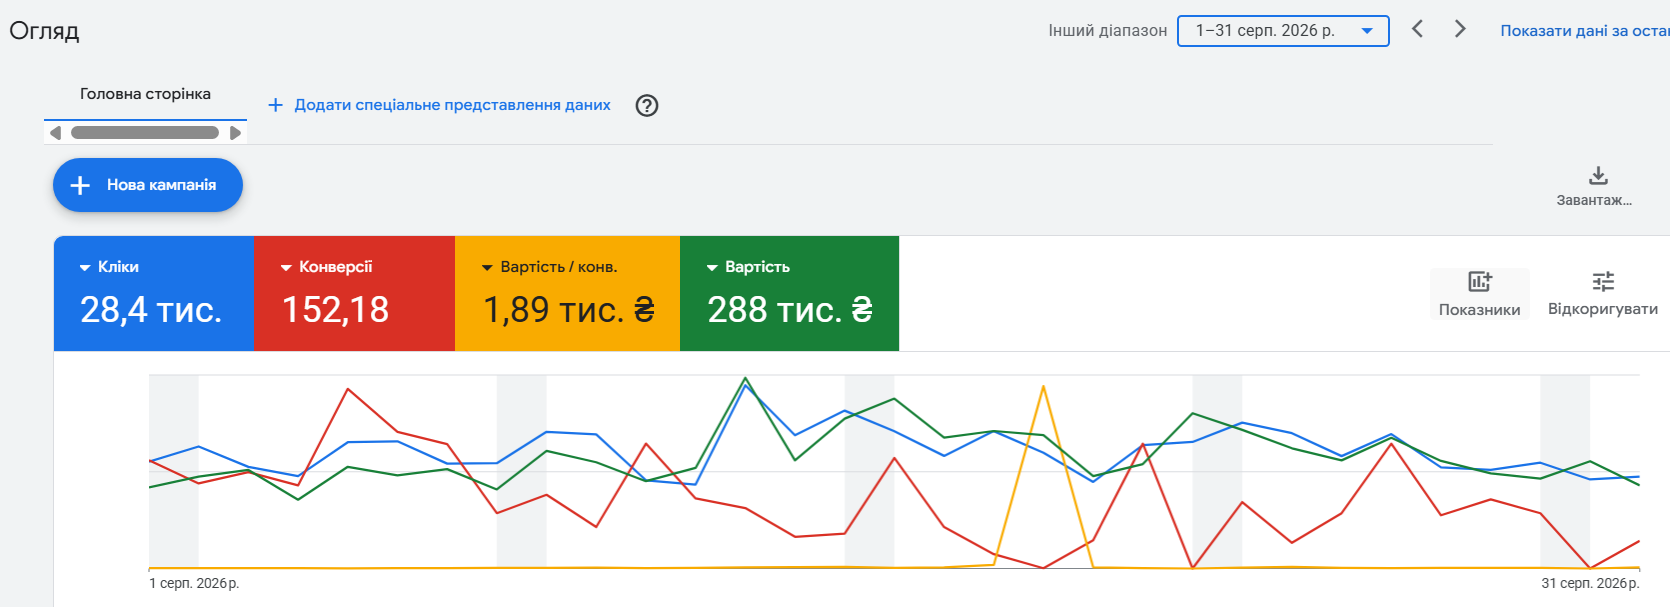Click the 152,18 conversions value

(x=335, y=310)
